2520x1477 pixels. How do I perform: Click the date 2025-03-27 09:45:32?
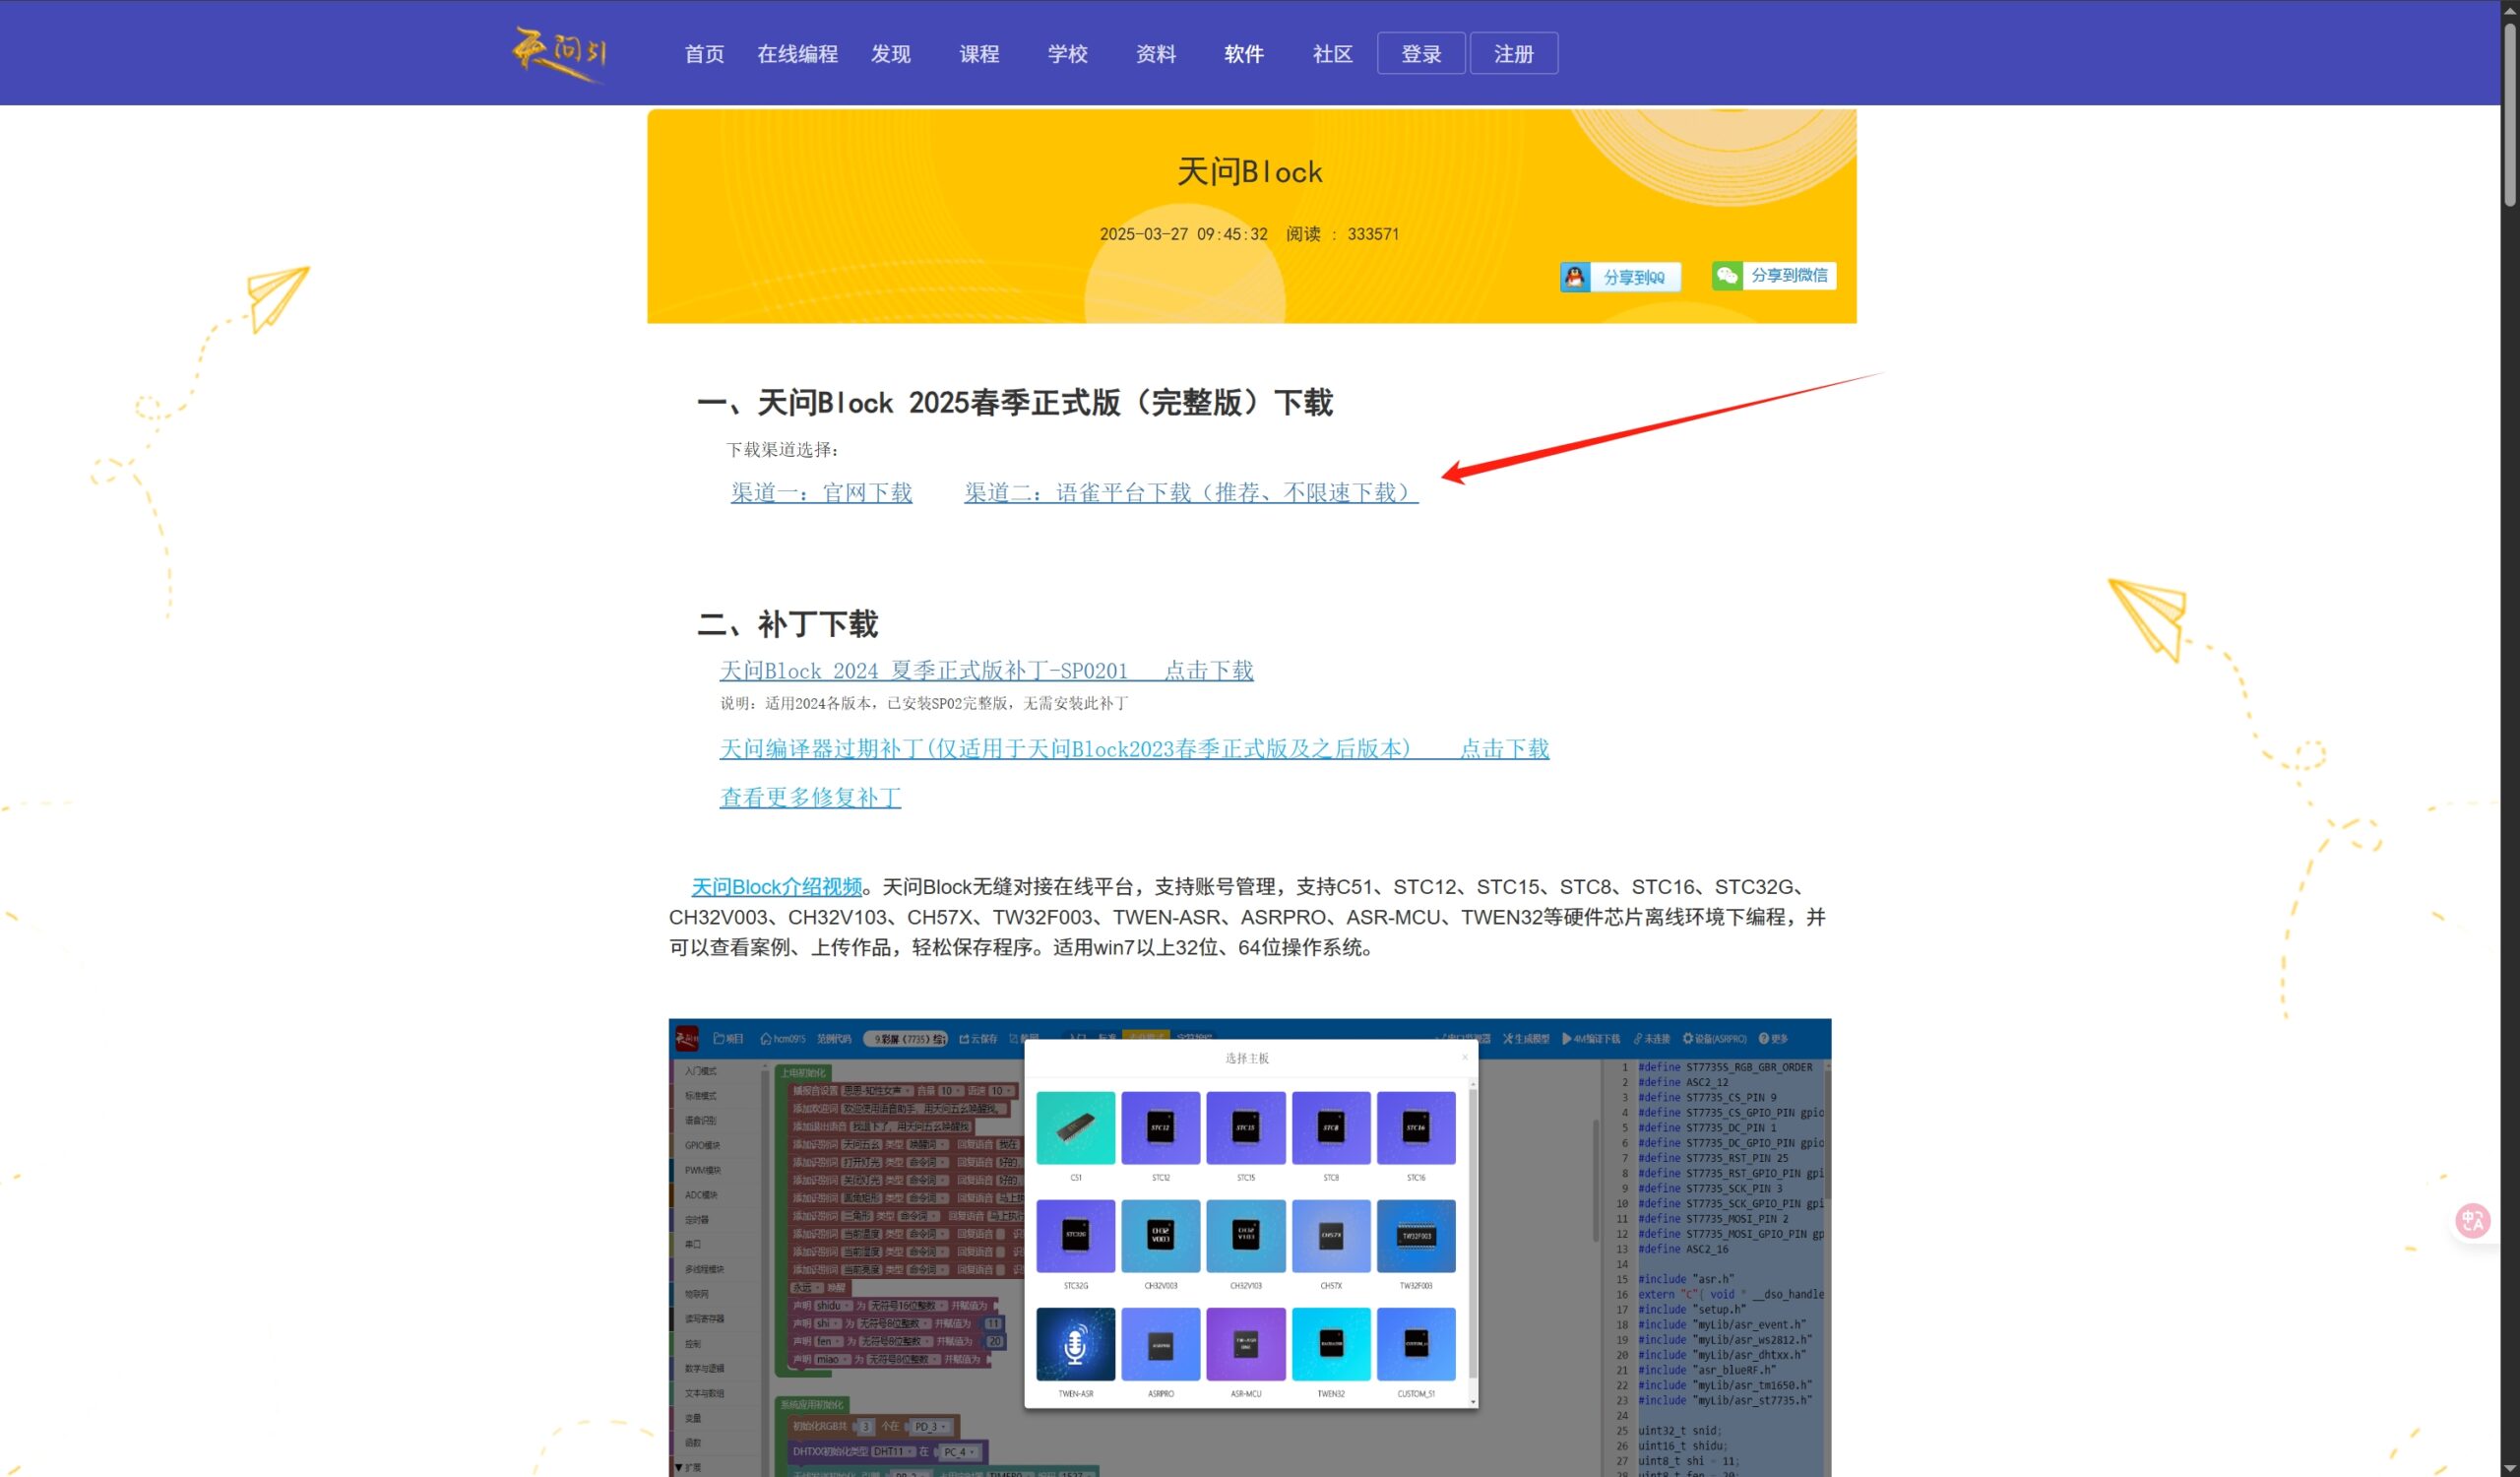pyautogui.click(x=1184, y=234)
